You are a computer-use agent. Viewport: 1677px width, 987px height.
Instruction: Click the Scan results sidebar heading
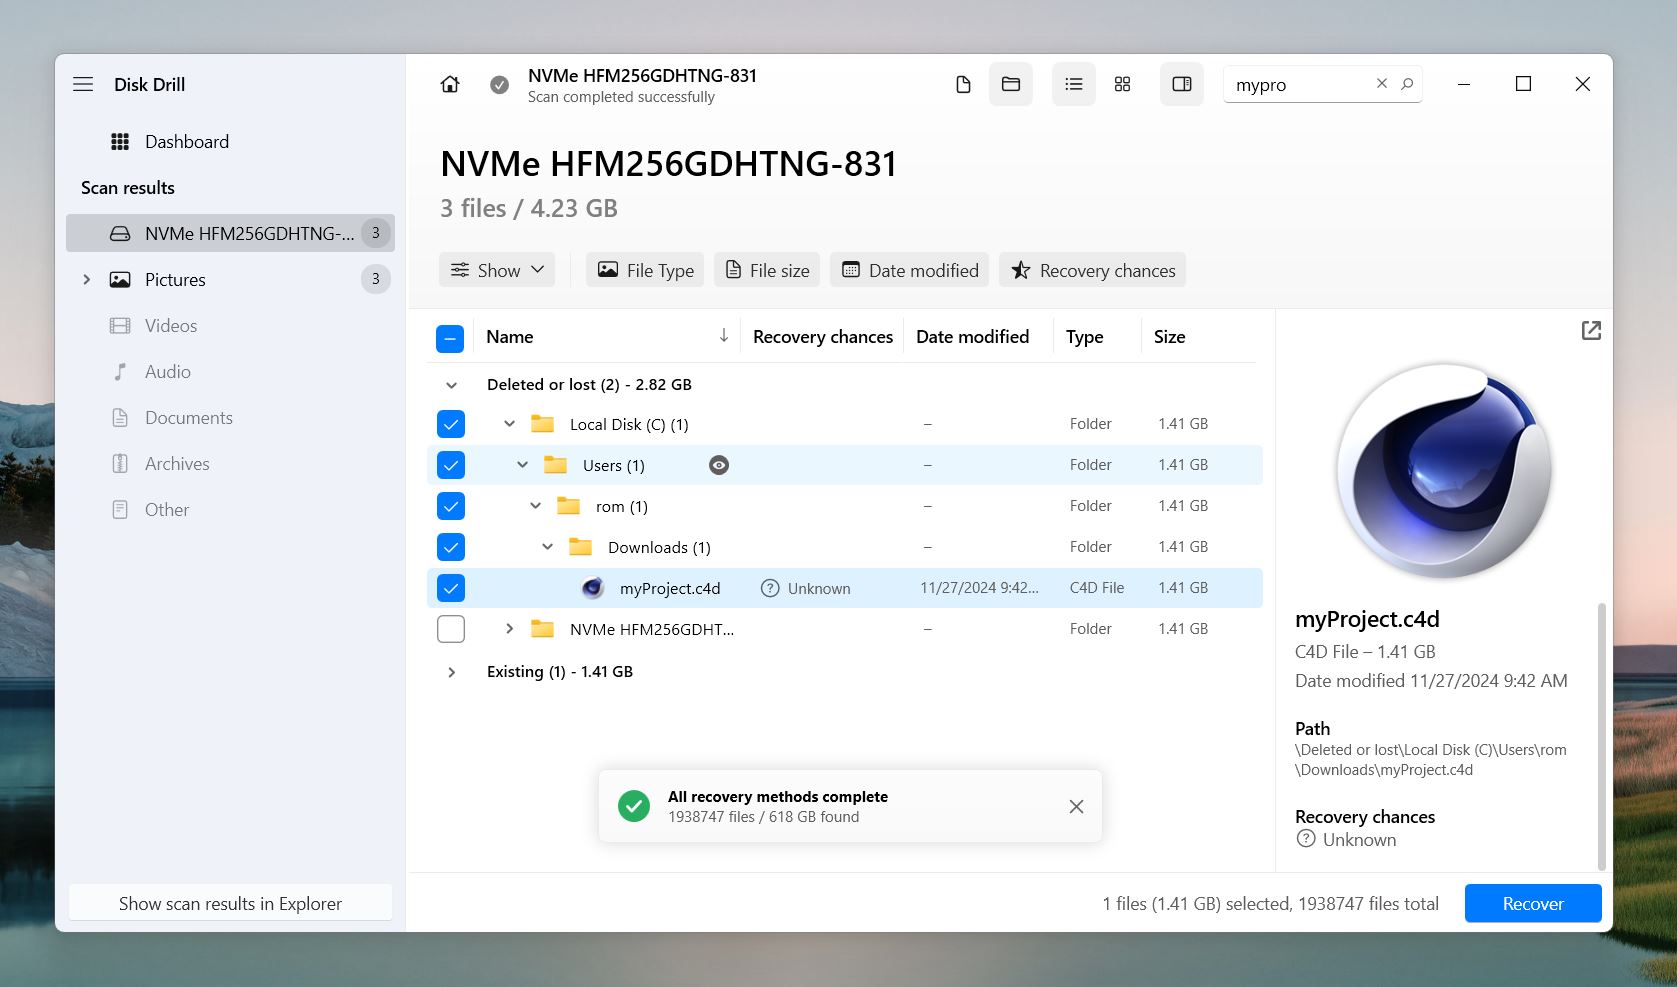coord(128,188)
